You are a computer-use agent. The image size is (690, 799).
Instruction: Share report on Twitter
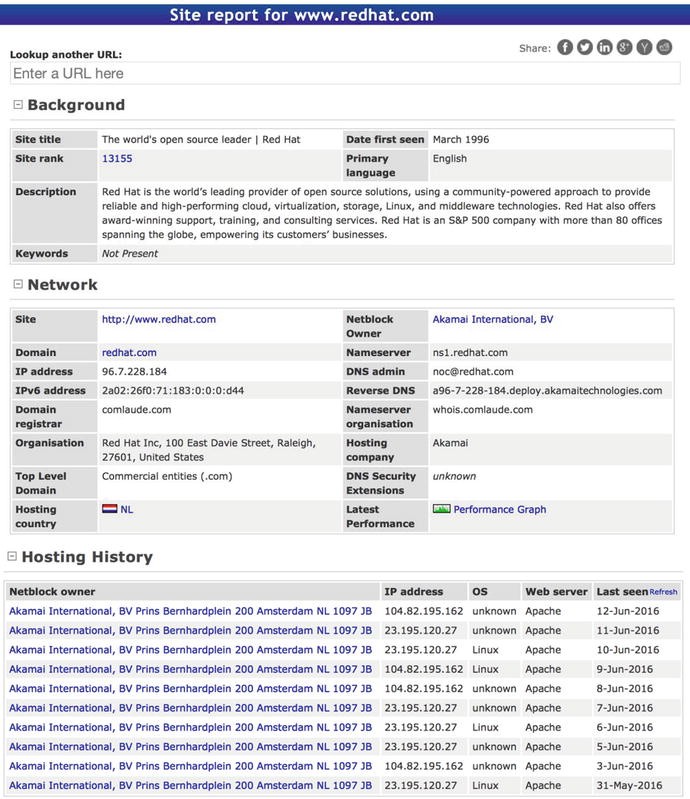tap(585, 47)
